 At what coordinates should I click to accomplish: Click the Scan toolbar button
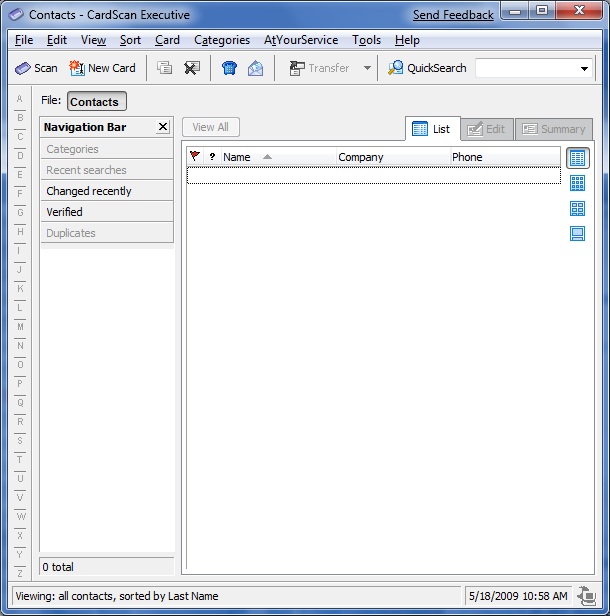pos(36,68)
